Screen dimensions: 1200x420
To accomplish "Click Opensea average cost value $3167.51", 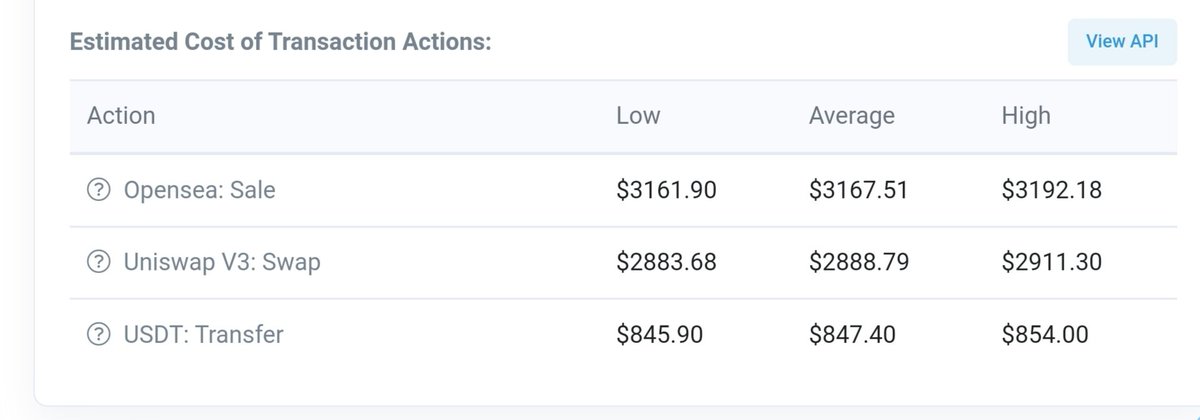I will point(858,189).
